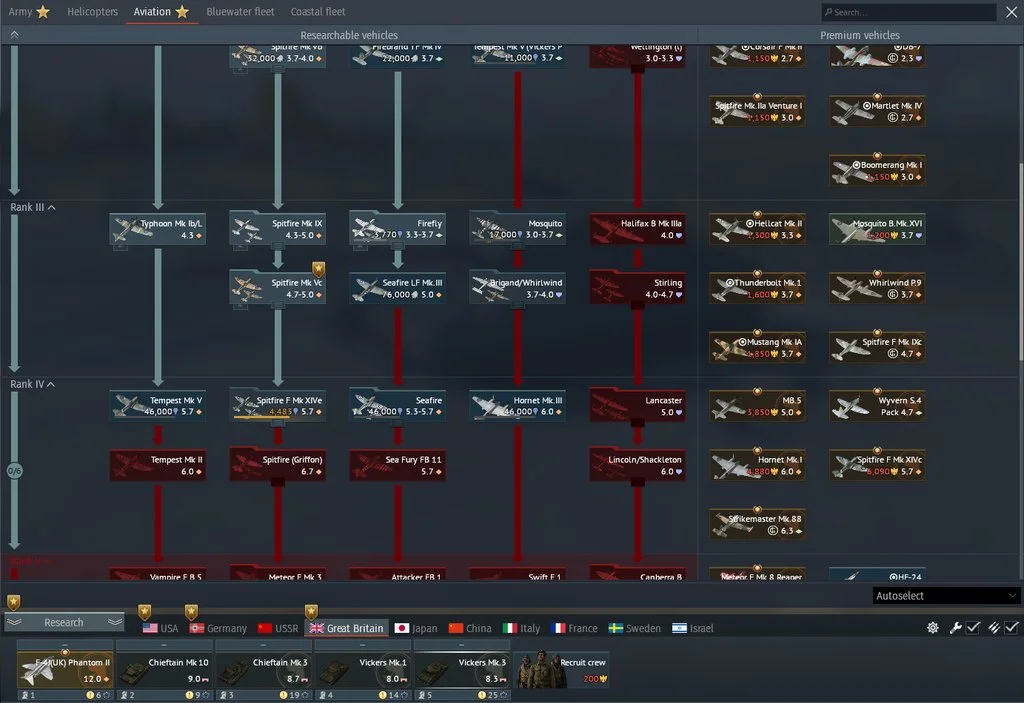Select the Chieftain Mk 10 crew slot
This screenshot has width=1024, height=703.
click(x=163, y=669)
